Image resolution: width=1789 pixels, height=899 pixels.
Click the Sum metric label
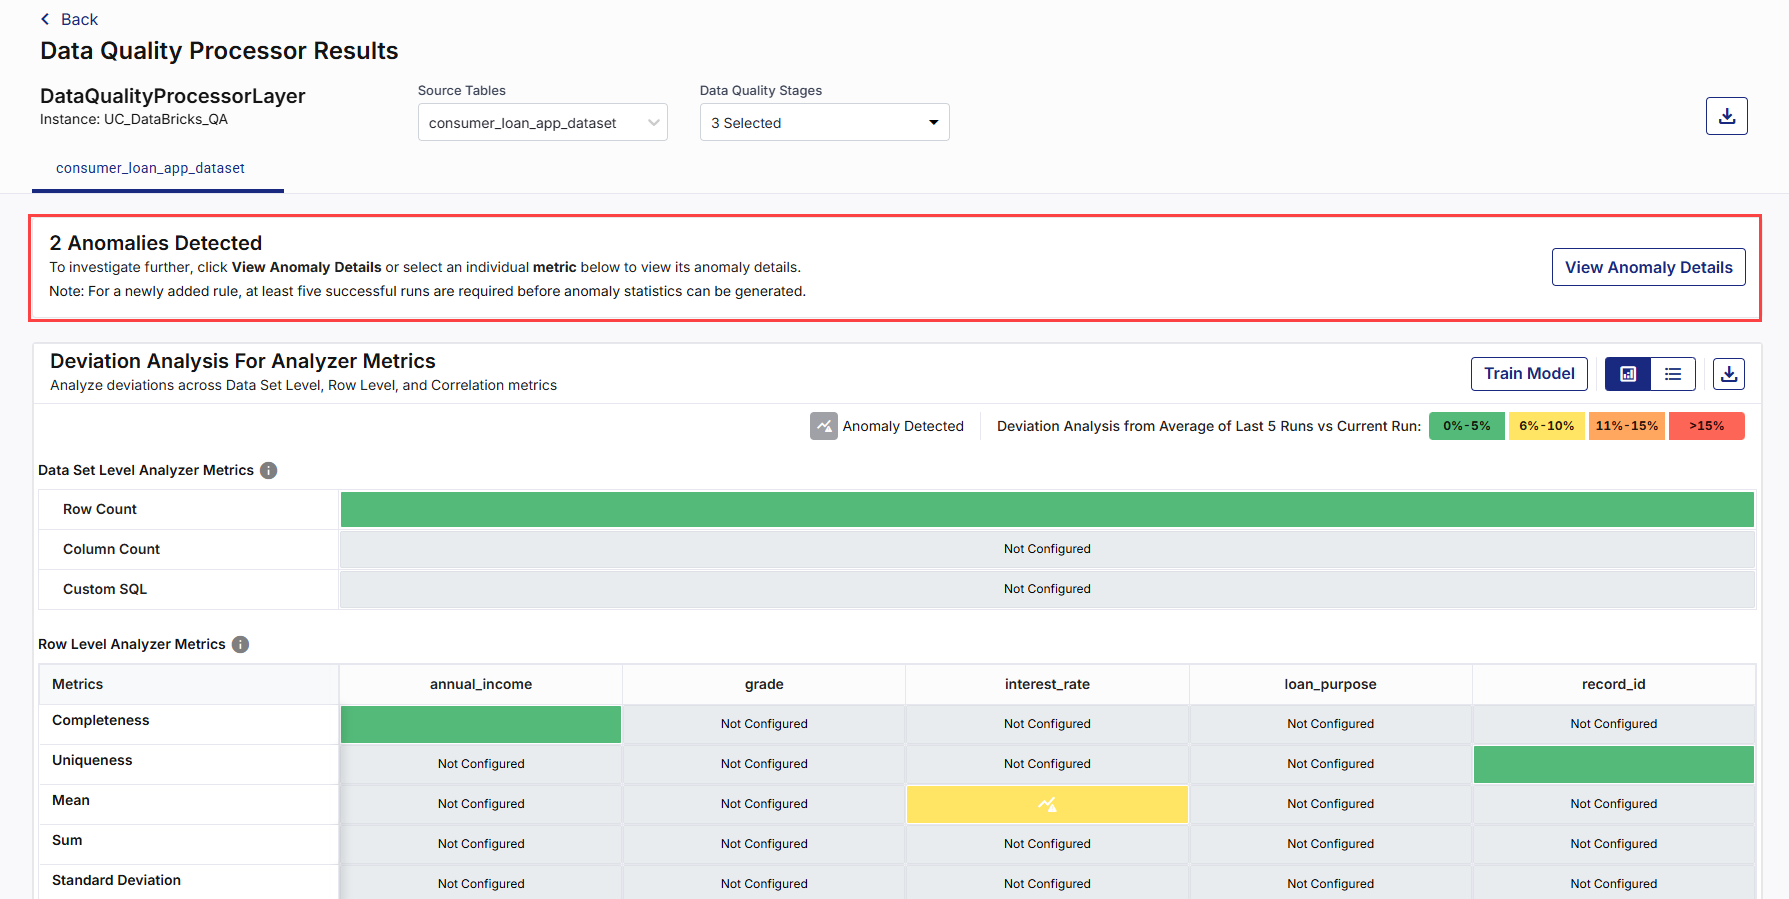click(67, 840)
